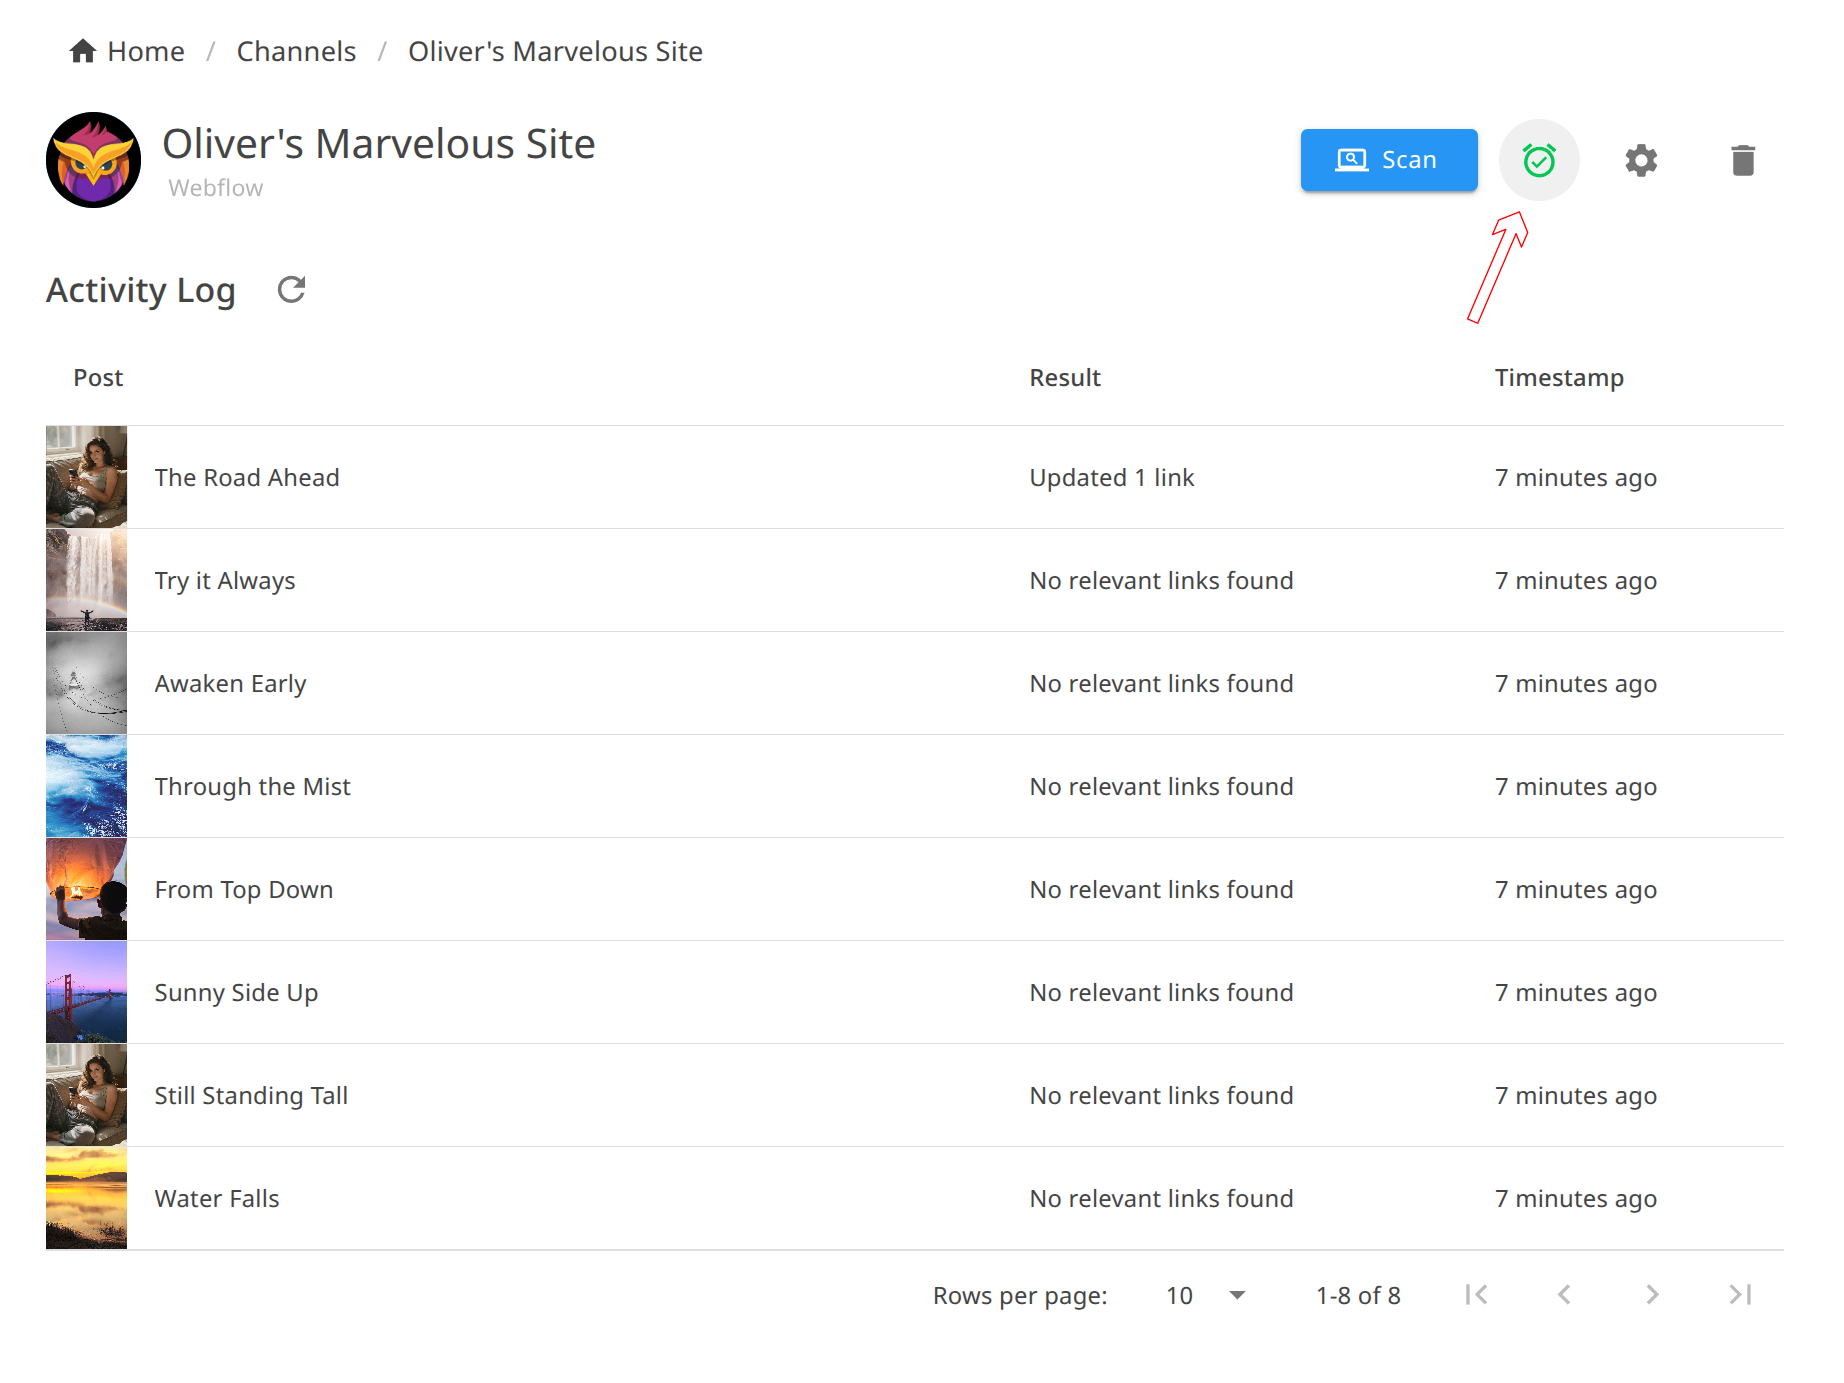Click Oliver's Marvelous Site breadcrumb

pyautogui.click(x=555, y=51)
